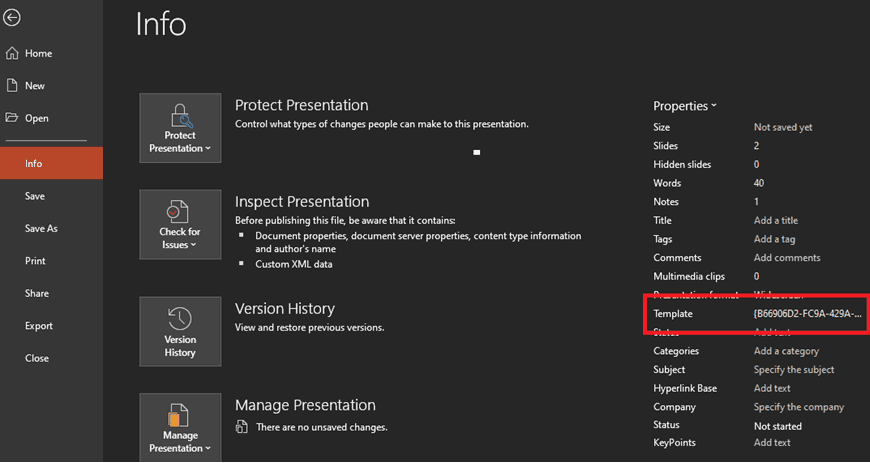Click the Protect Presentation lock icon
The width and height of the screenshot is (870, 463).
pos(180,114)
